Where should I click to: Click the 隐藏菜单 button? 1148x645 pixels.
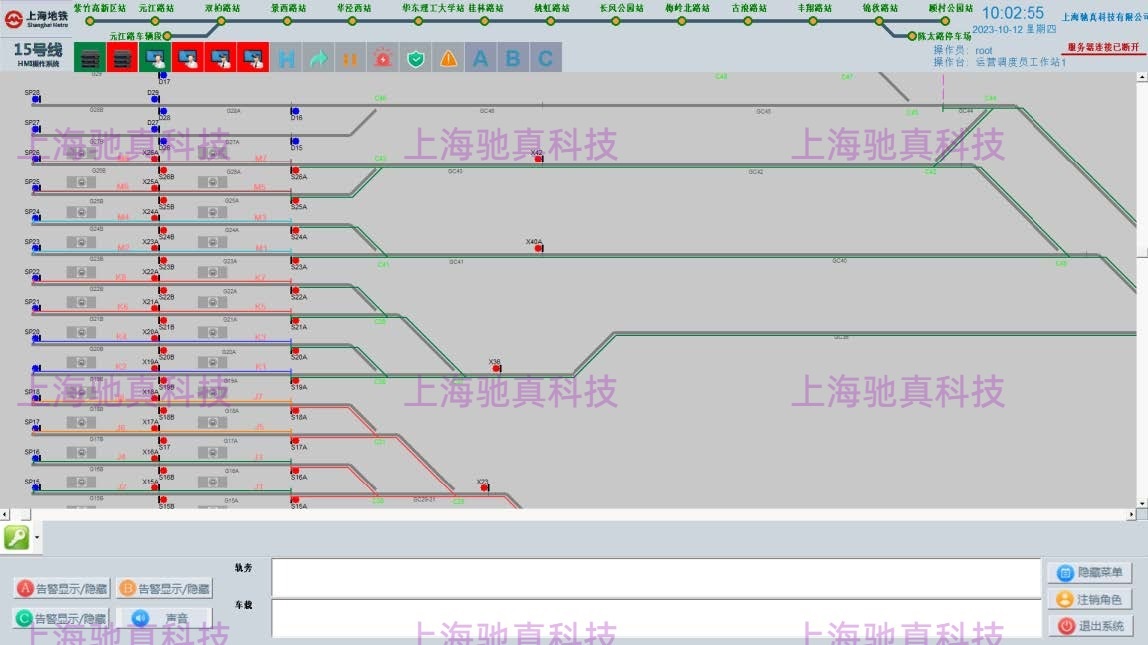coord(1090,573)
